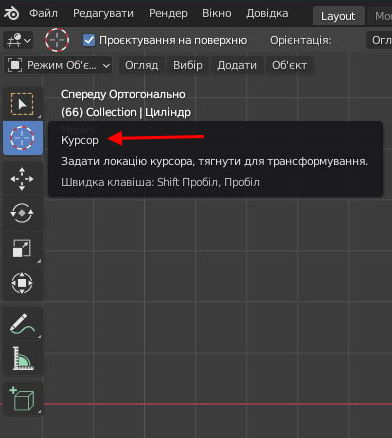
Task: Select the Transform tool
Action: point(22,283)
